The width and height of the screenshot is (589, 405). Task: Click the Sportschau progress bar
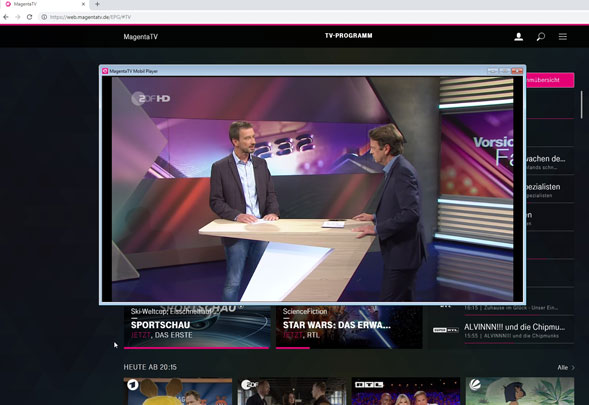(197, 348)
